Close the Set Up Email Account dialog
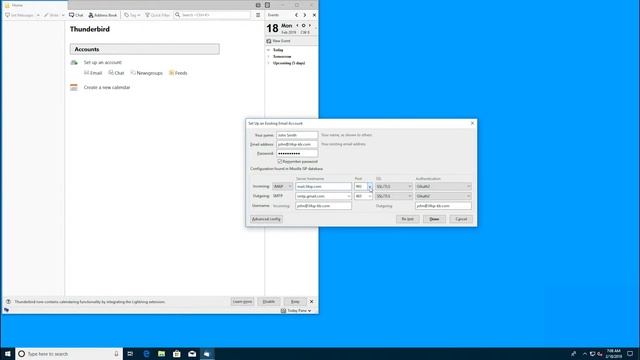 tap(472, 123)
